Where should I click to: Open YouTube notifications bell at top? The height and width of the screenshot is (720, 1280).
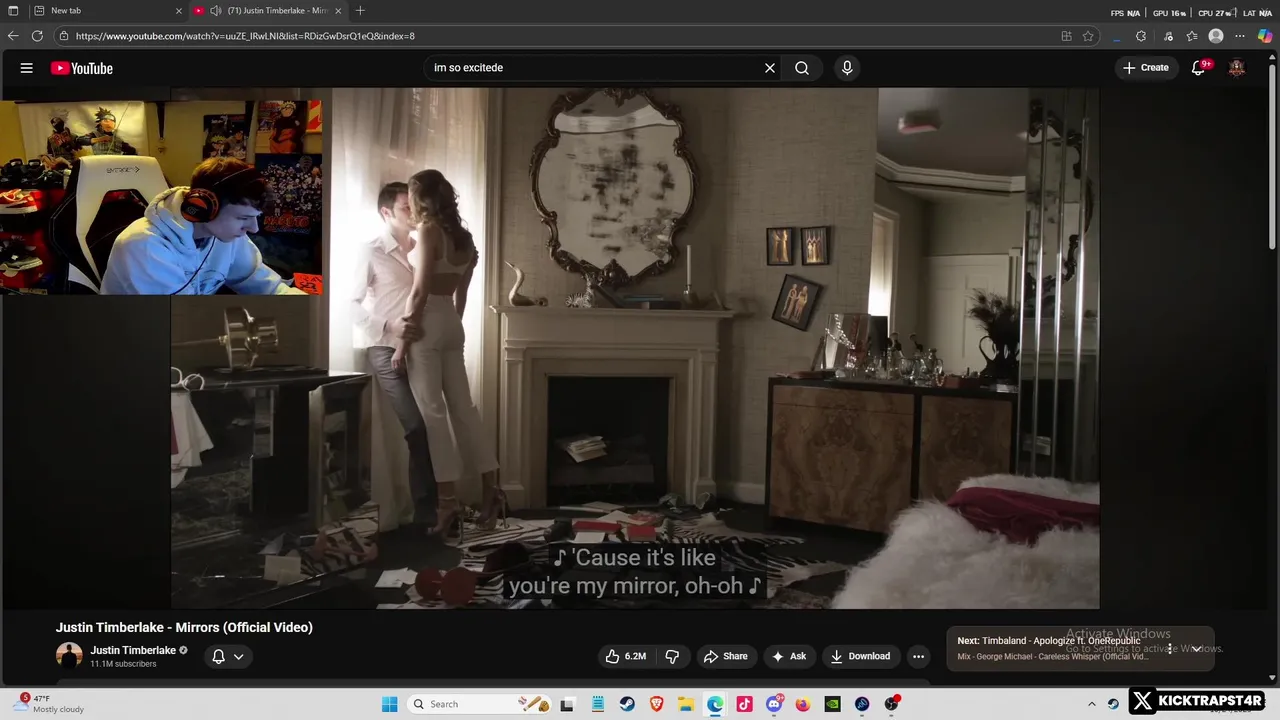click(x=1199, y=68)
